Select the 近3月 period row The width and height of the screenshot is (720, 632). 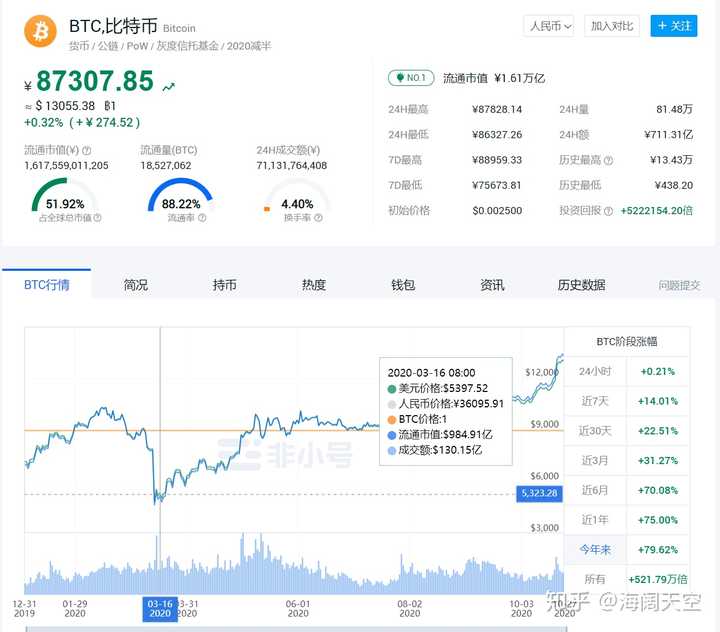click(x=627, y=461)
